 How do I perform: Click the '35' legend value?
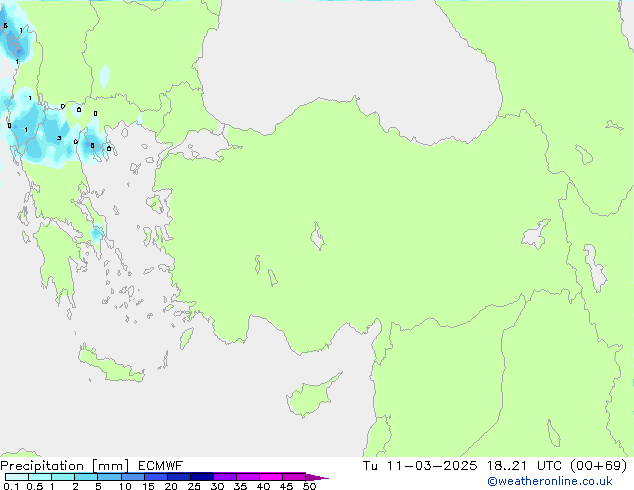pos(240,486)
